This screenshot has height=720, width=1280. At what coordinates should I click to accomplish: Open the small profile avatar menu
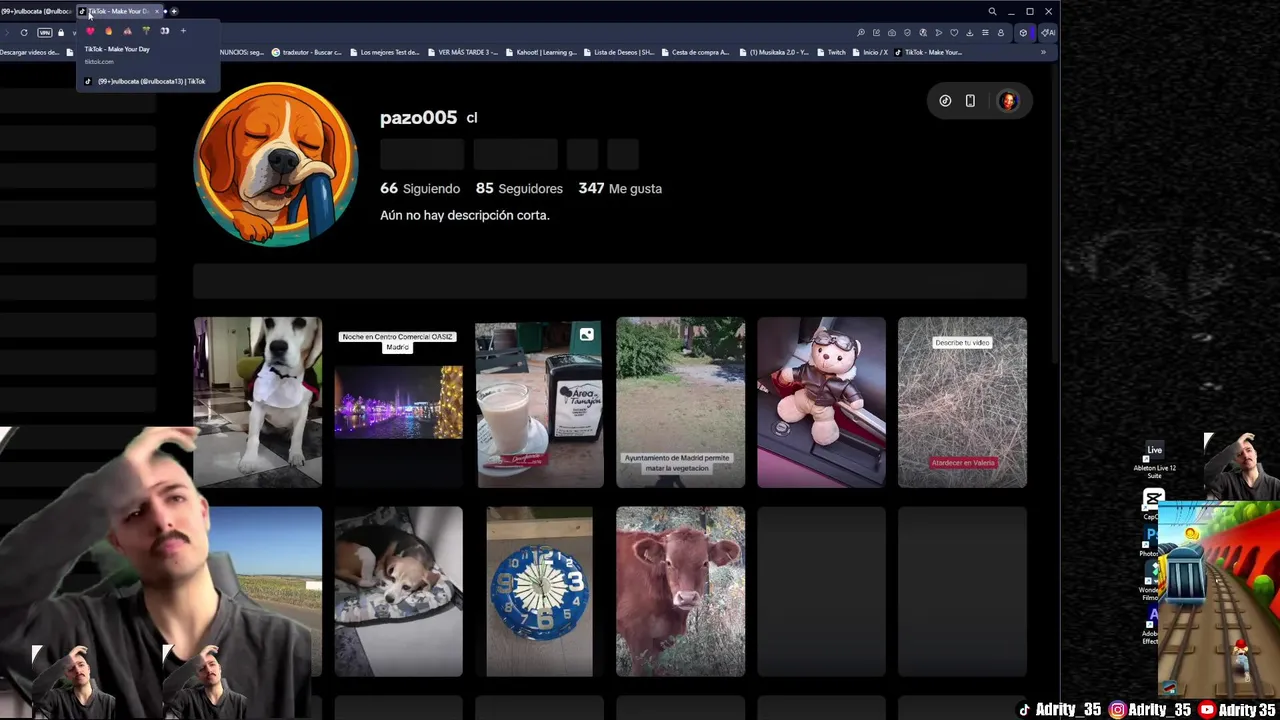pyautogui.click(x=1007, y=101)
